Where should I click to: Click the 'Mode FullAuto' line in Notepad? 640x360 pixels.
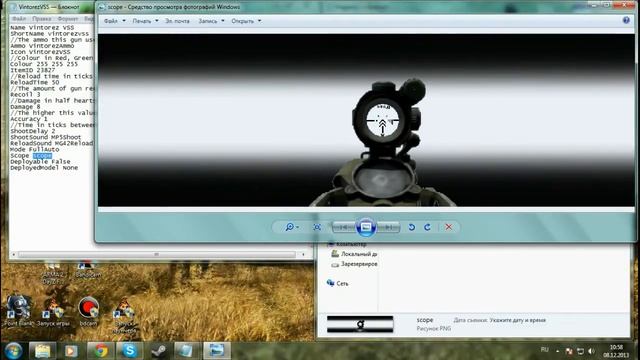[x=35, y=149]
